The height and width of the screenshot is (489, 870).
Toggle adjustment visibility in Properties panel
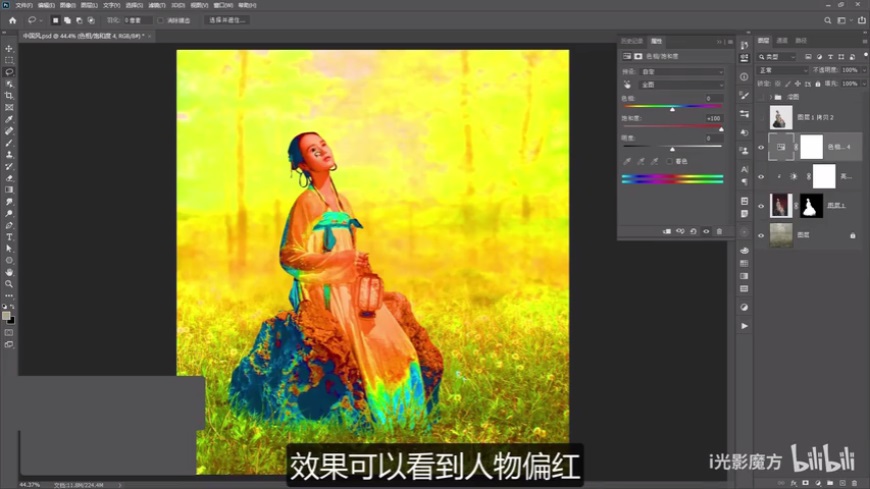[x=706, y=231]
